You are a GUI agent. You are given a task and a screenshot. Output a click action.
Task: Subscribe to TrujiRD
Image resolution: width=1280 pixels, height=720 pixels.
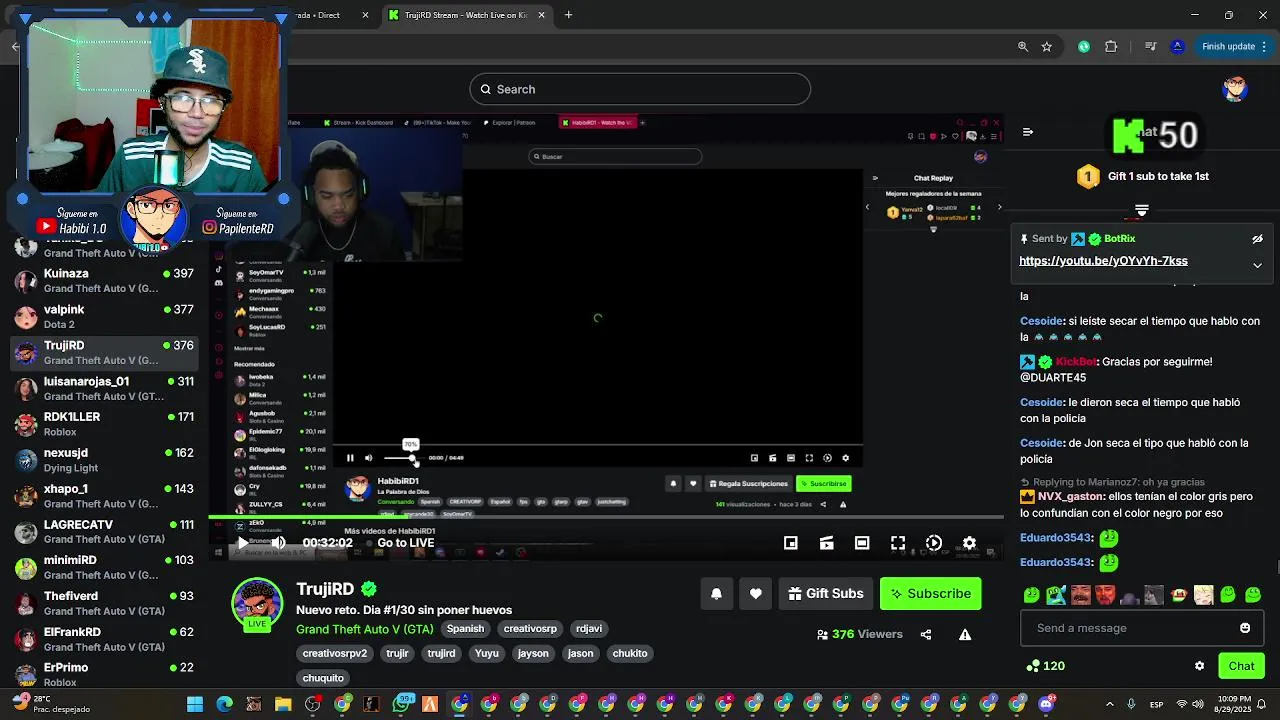930,594
